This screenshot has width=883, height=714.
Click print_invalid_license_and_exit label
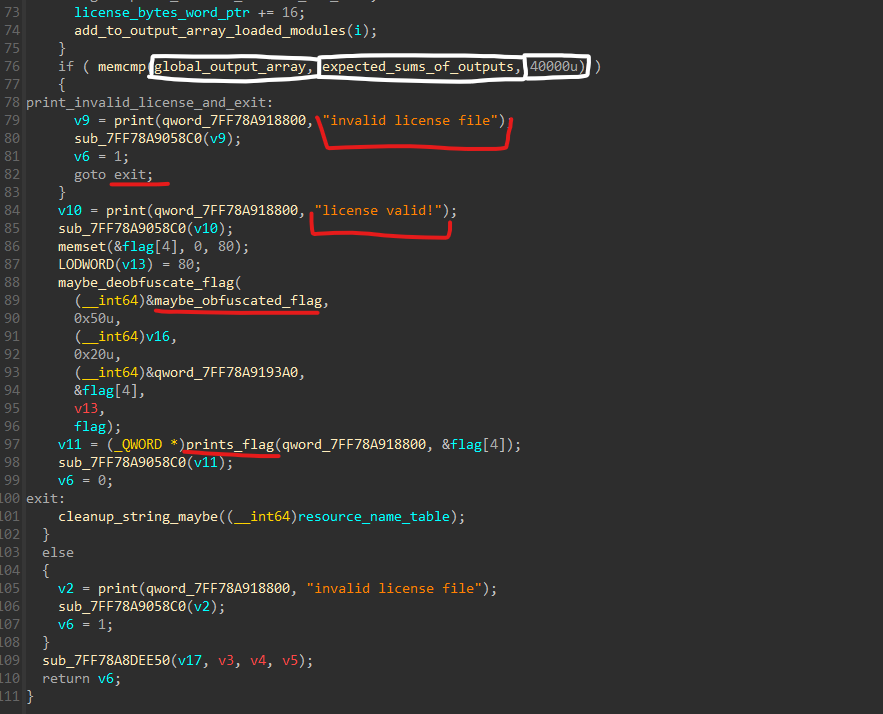point(147,102)
